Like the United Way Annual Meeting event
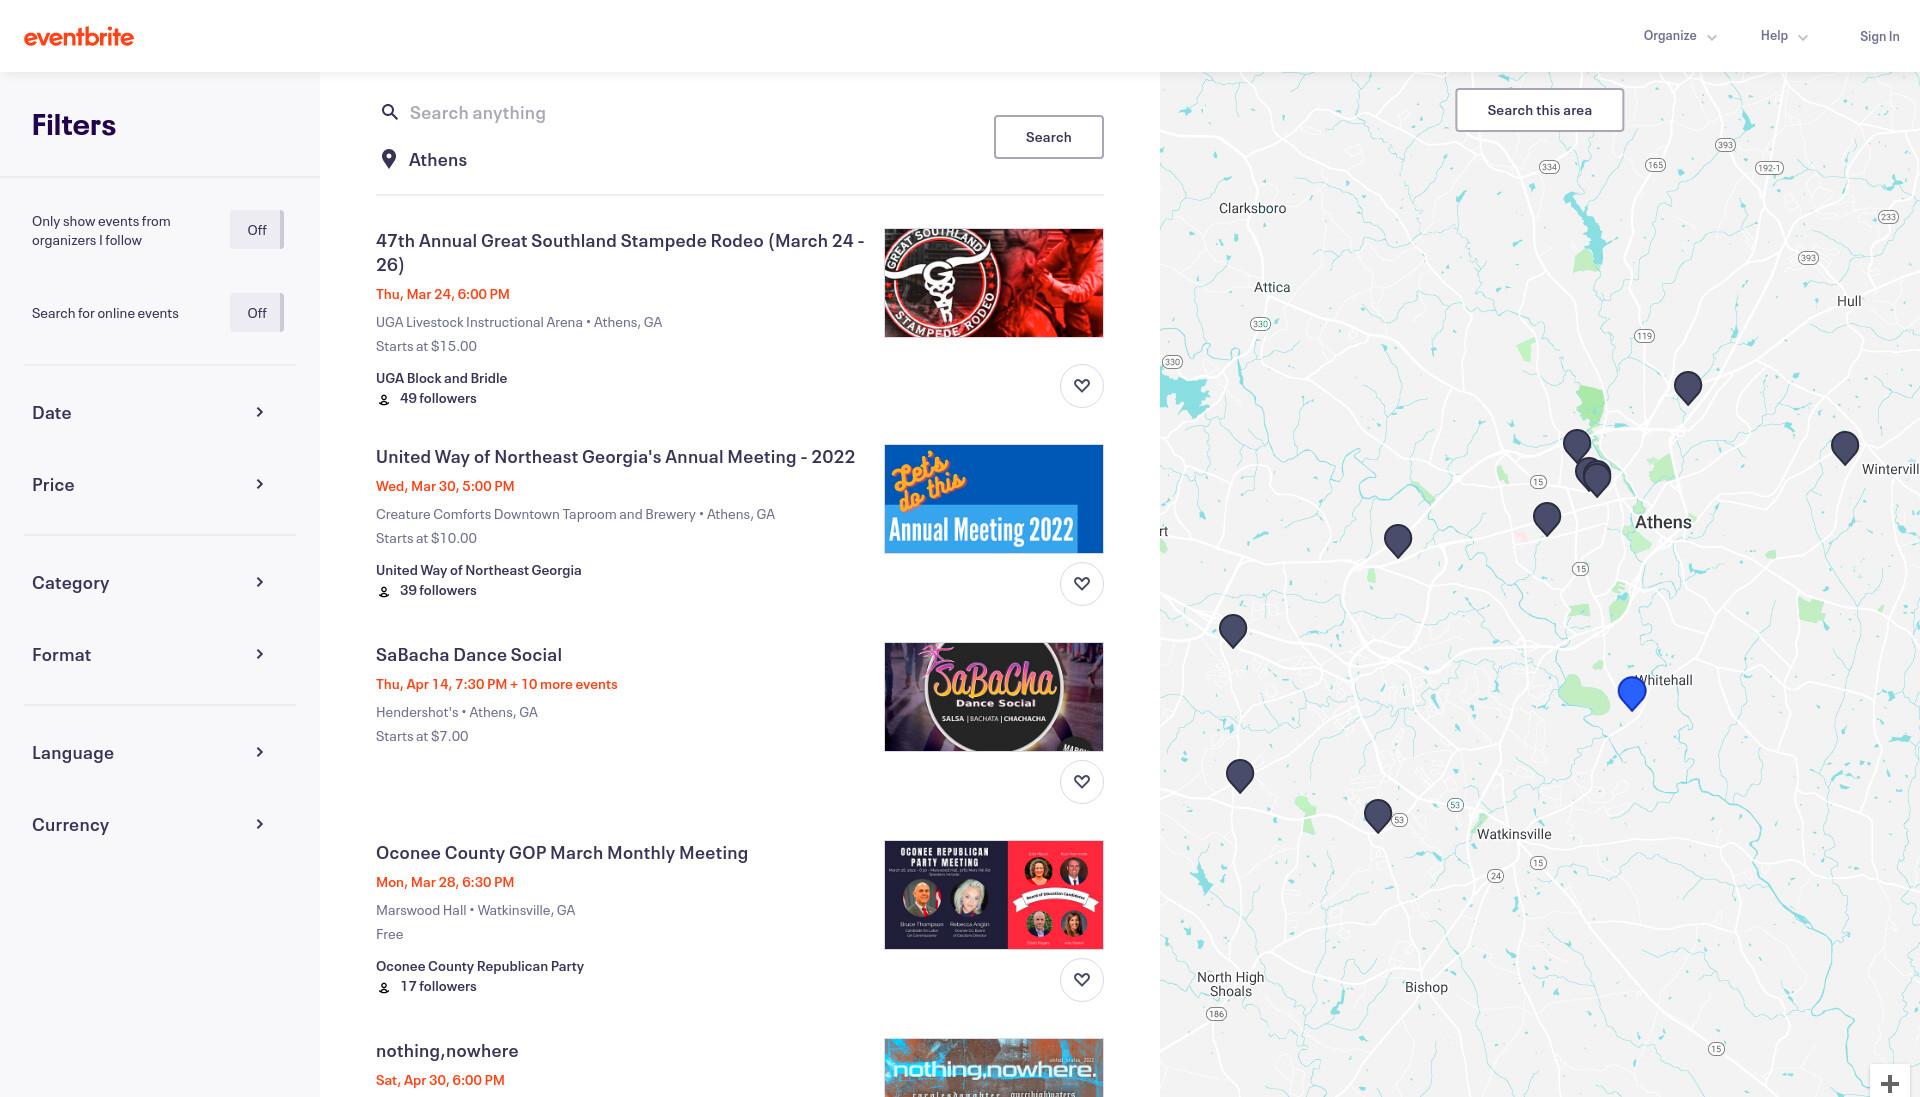 pyautogui.click(x=1082, y=584)
